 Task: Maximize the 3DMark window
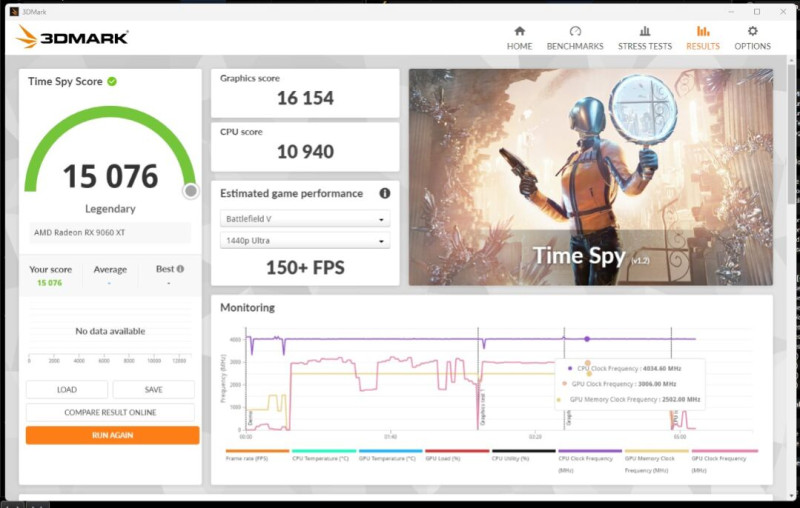(x=757, y=12)
